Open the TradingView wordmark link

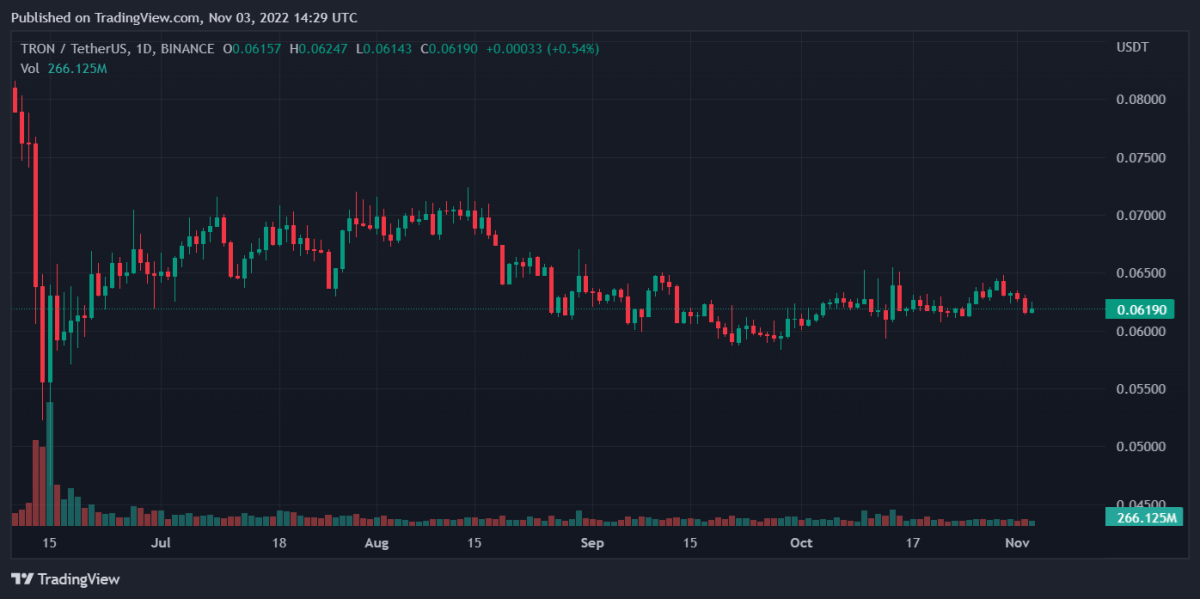click(x=78, y=579)
